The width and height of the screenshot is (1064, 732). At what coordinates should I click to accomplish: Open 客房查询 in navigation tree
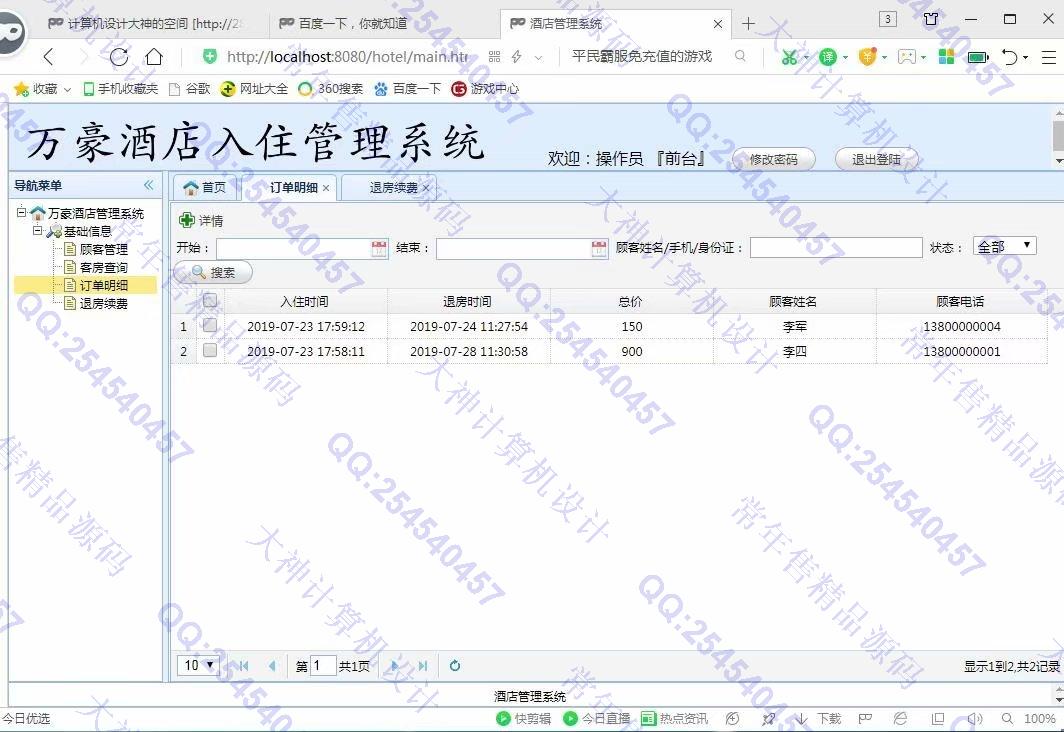click(103, 267)
